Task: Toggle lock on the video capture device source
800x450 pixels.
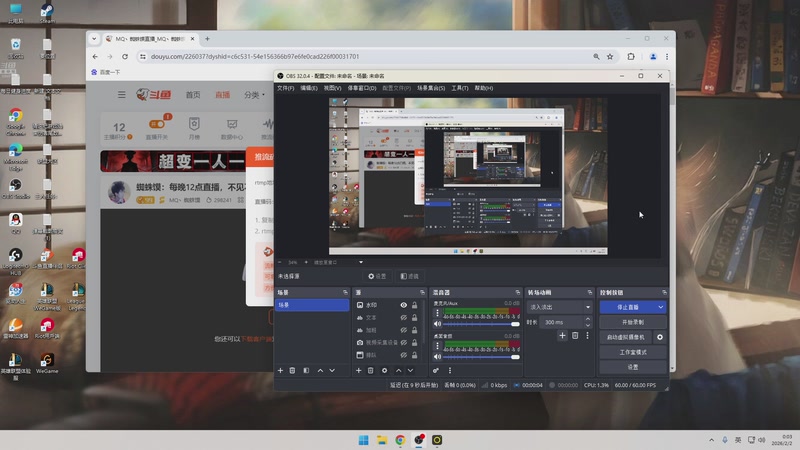Action: 414,342
